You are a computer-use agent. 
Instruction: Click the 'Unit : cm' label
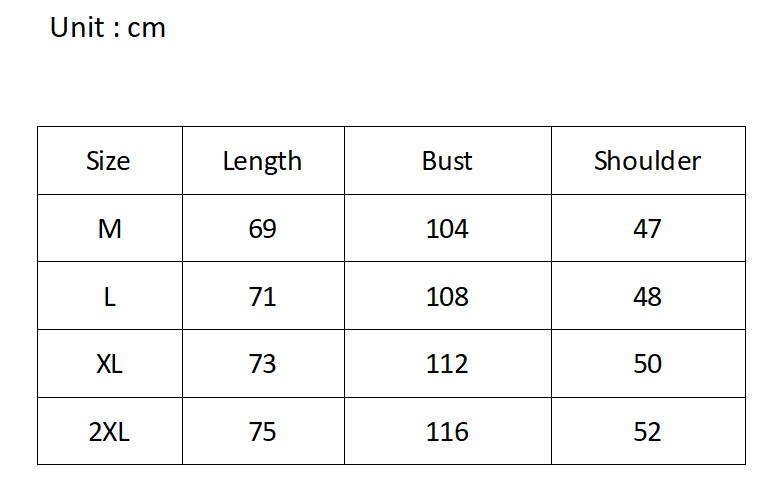(108, 28)
